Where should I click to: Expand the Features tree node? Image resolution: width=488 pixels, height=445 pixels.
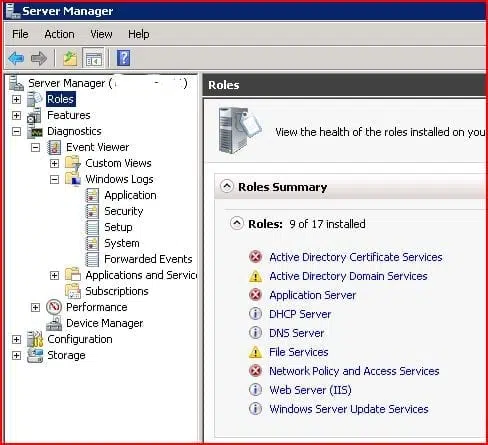(x=16, y=115)
